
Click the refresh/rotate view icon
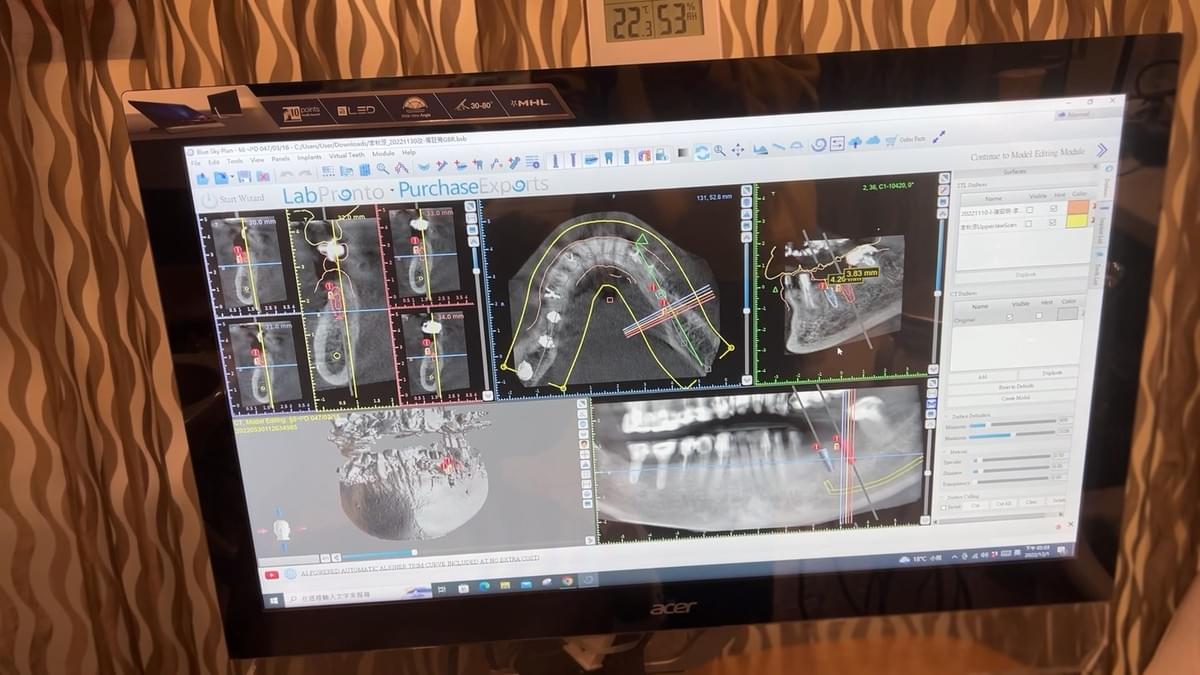pos(702,152)
